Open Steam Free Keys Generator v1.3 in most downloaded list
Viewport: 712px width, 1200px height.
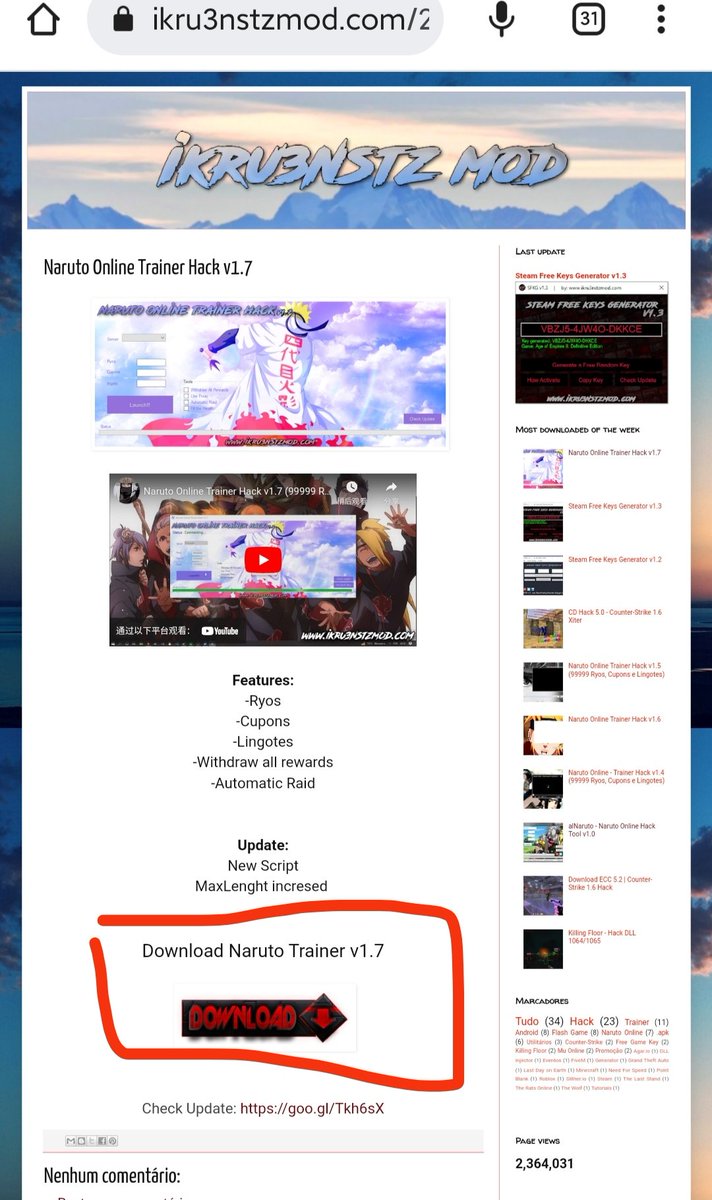[x=615, y=506]
